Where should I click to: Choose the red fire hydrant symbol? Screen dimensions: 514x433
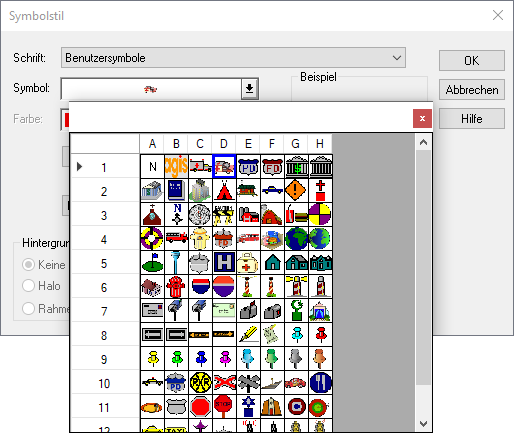[x=176, y=286]
